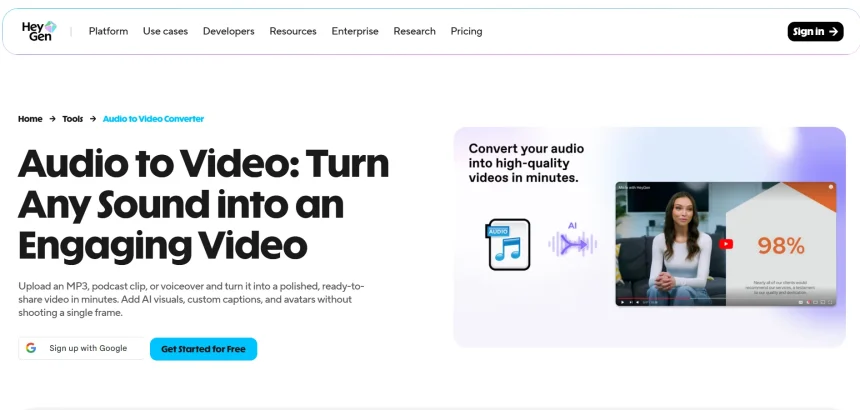This screenshot has width=860, height=410.
Task: Open the Developers dropdown
Action: coord(228,31)
